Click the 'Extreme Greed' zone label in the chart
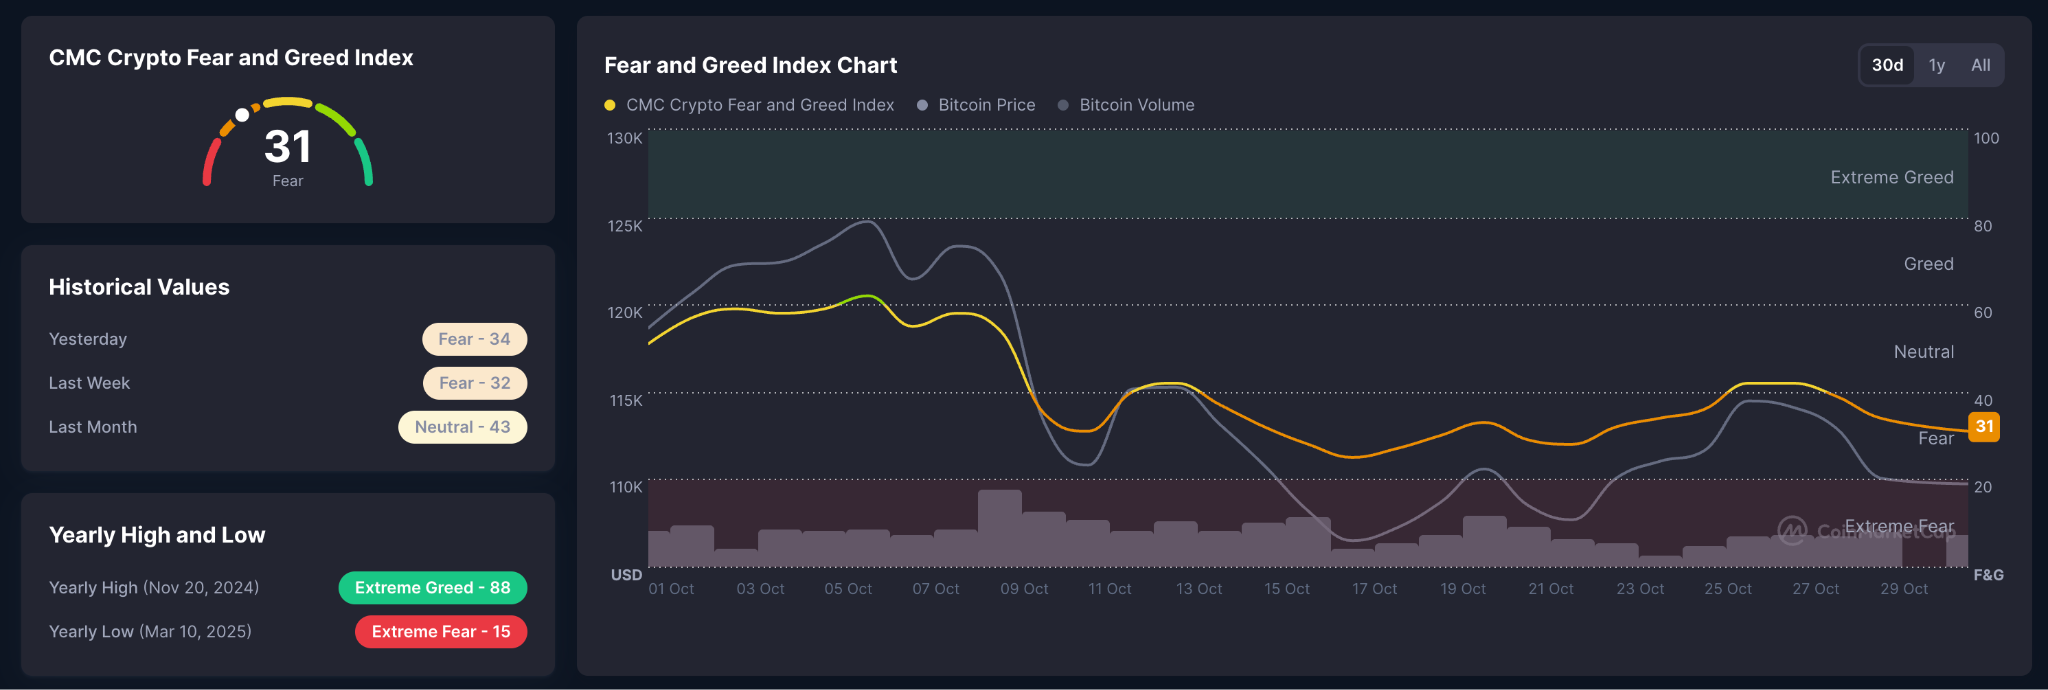 (1892, 177)
